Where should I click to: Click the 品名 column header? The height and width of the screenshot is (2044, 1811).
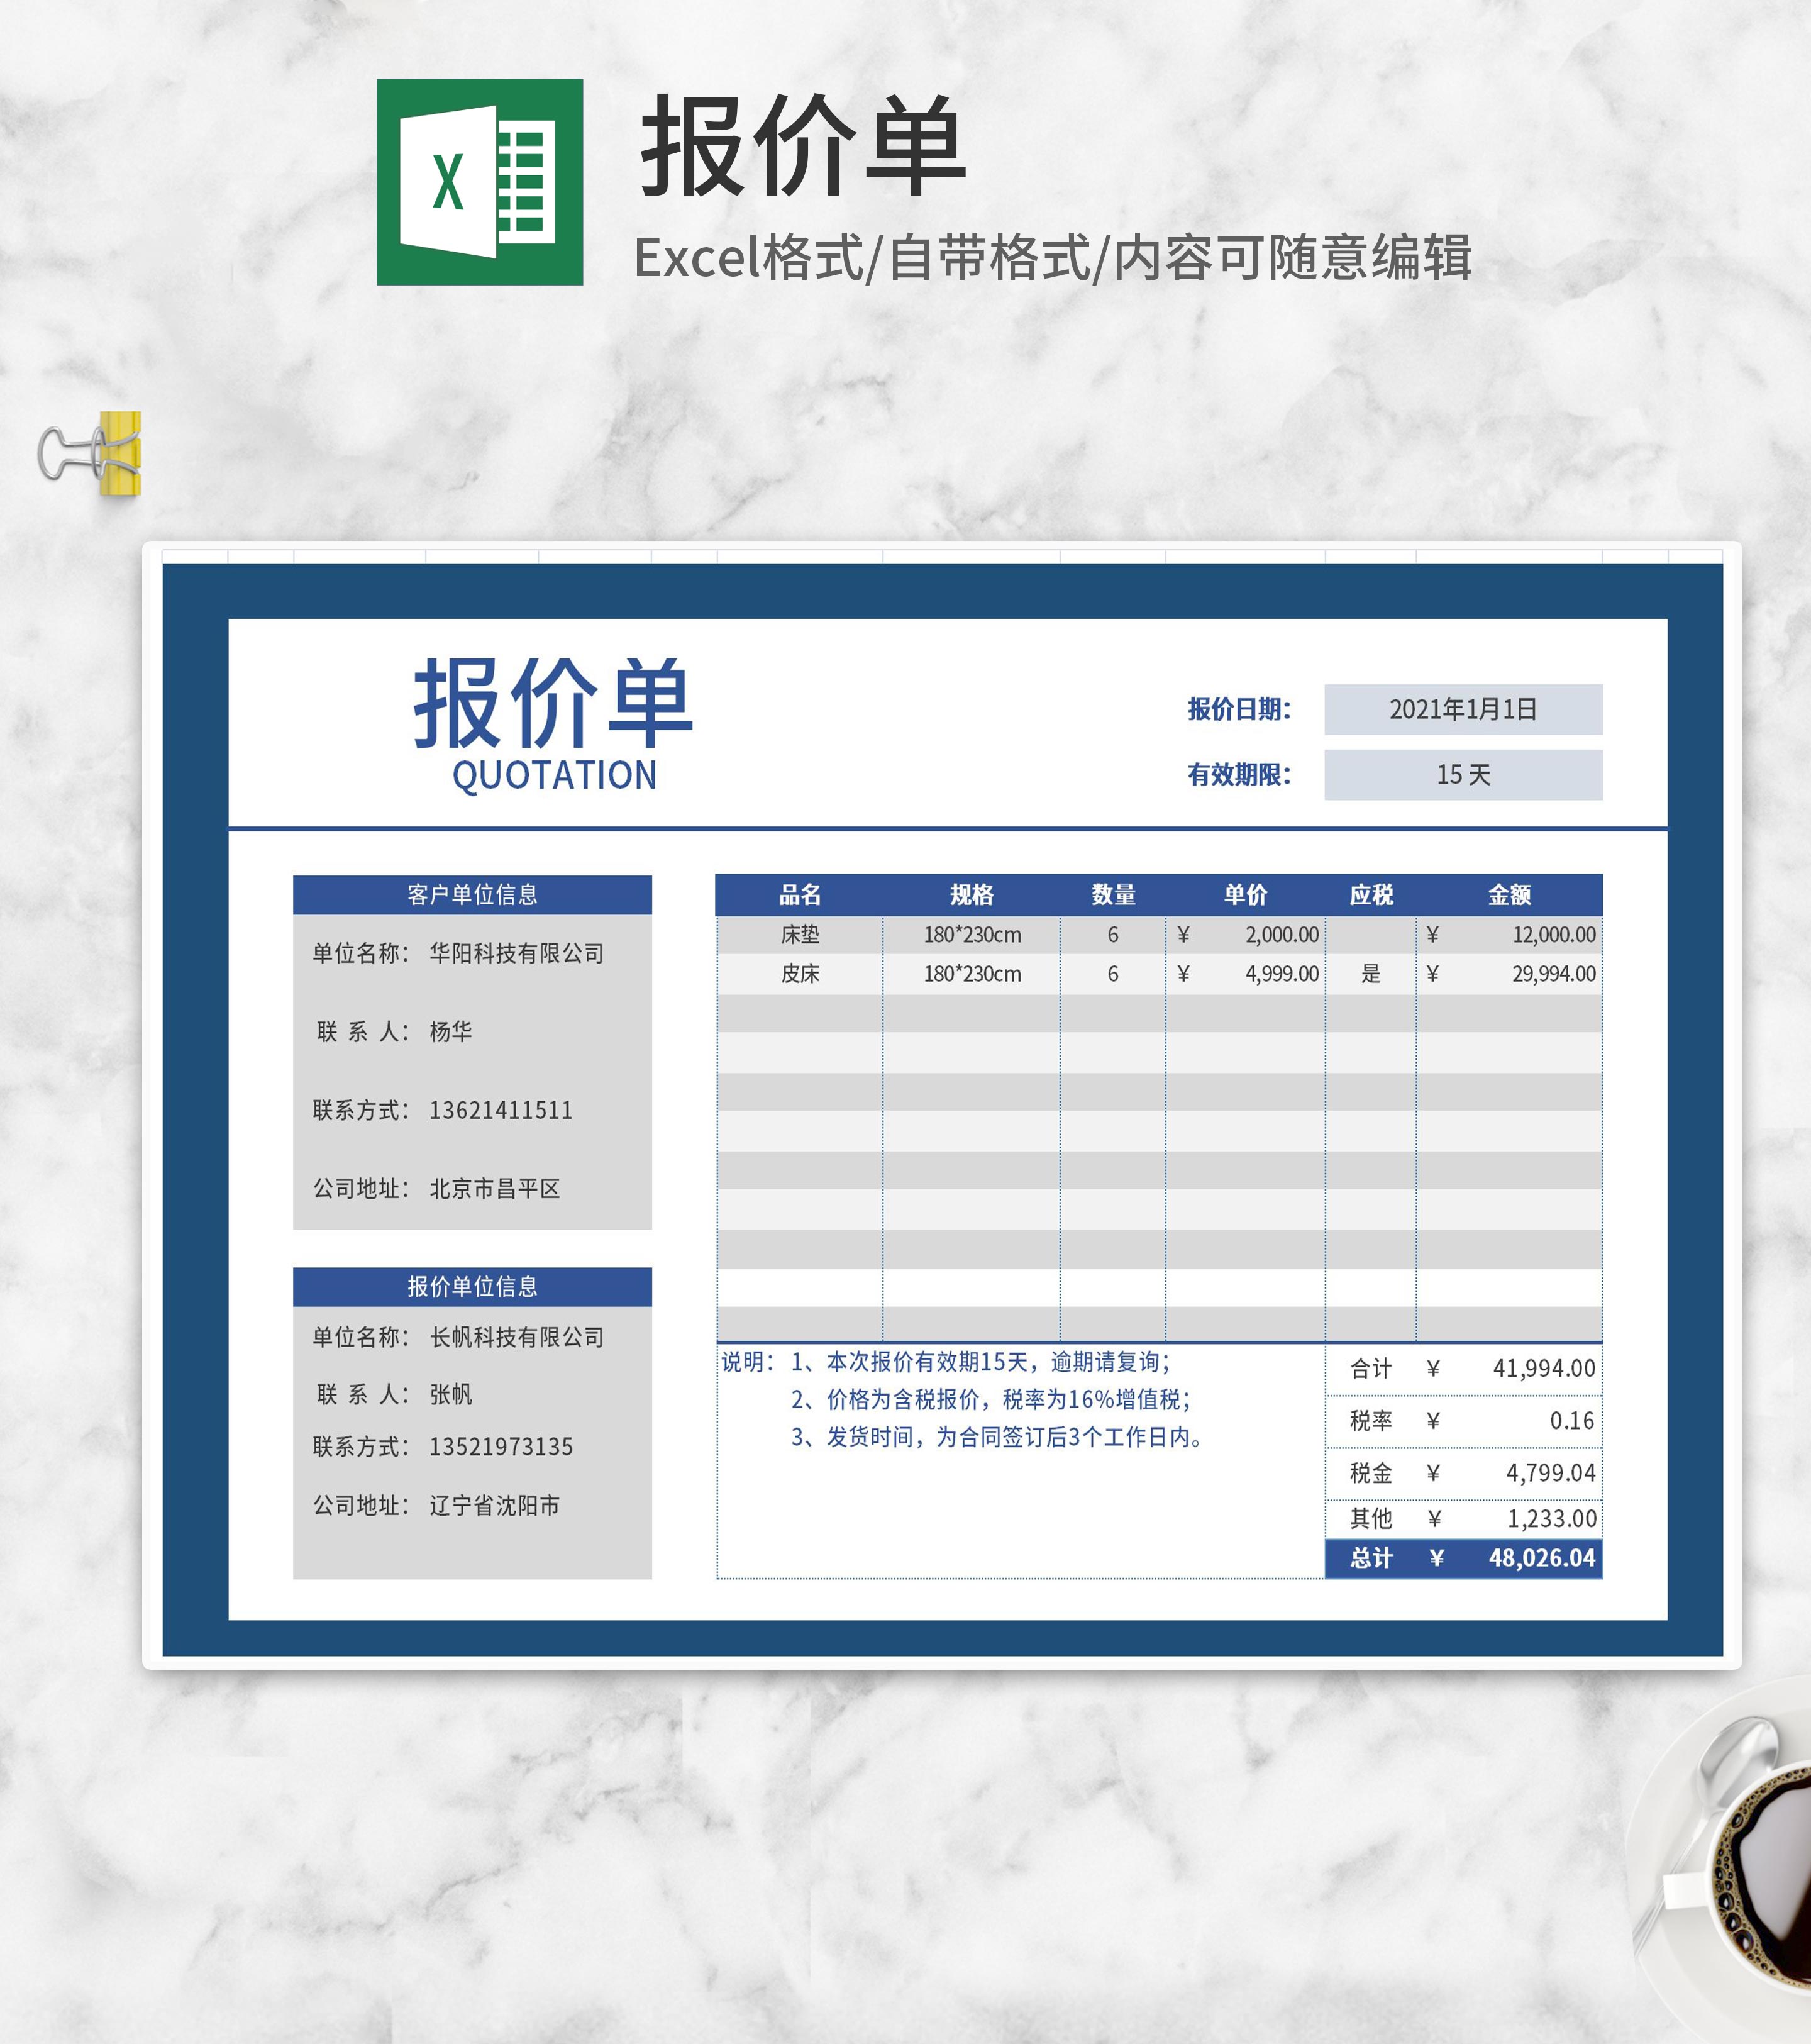tap(800, 895)
